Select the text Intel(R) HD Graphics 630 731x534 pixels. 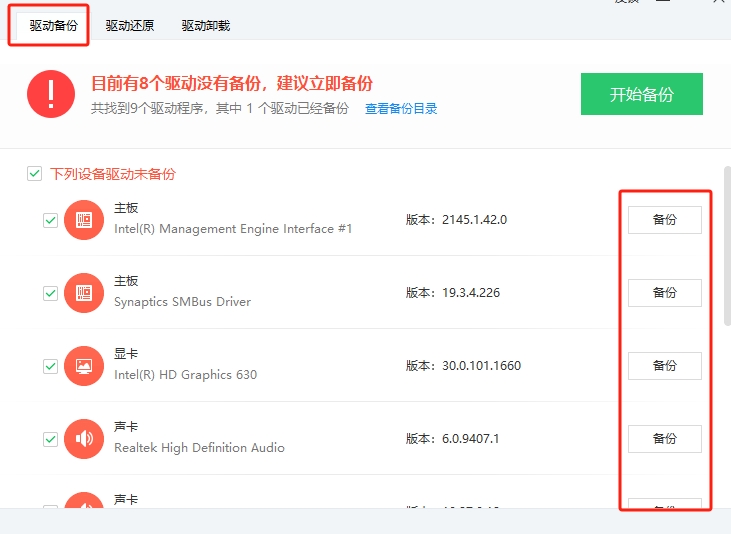tap(186, 375)
